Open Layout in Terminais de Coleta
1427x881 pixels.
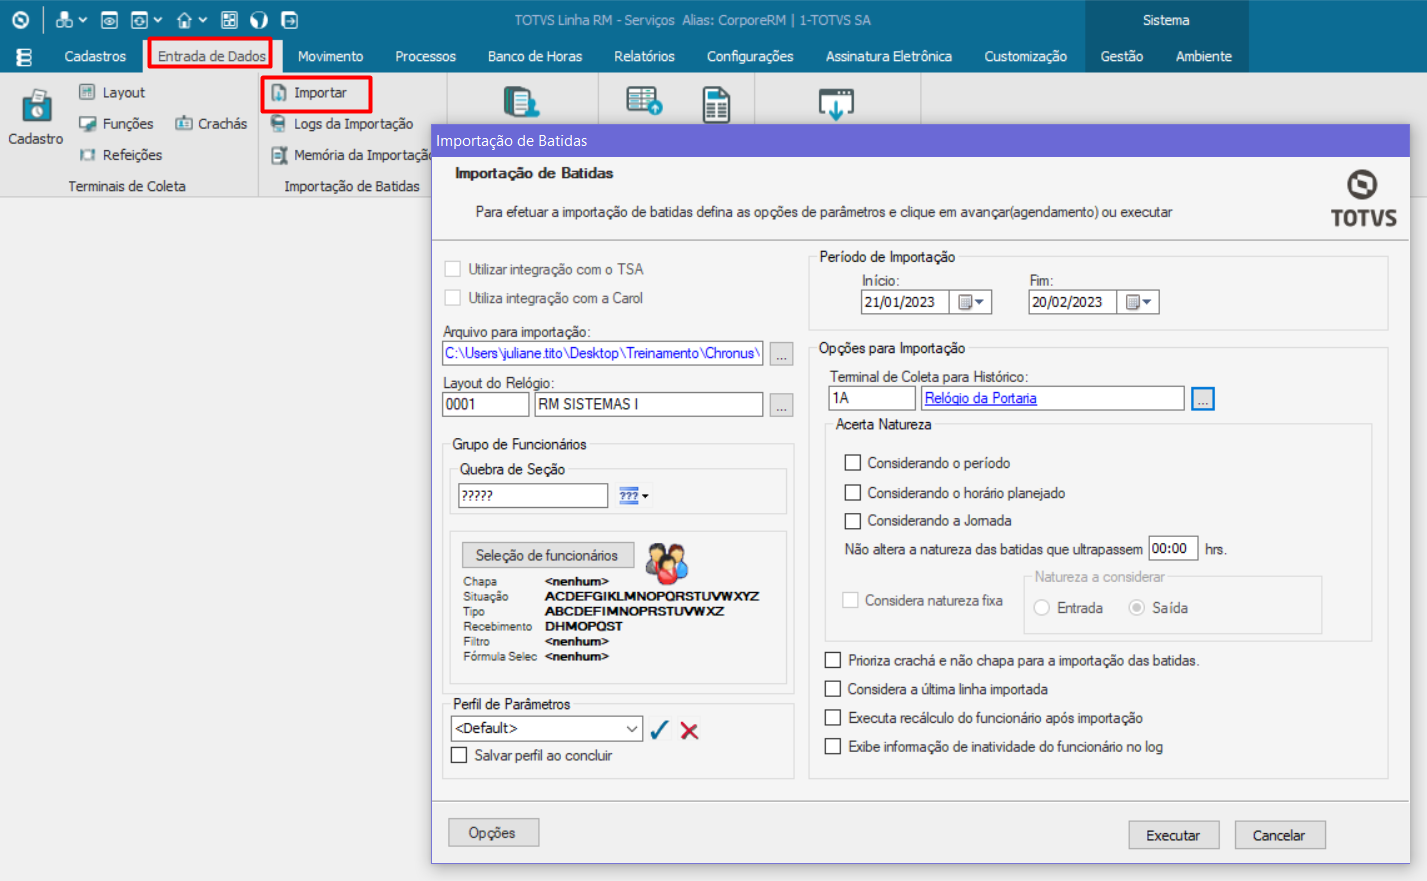112,93
